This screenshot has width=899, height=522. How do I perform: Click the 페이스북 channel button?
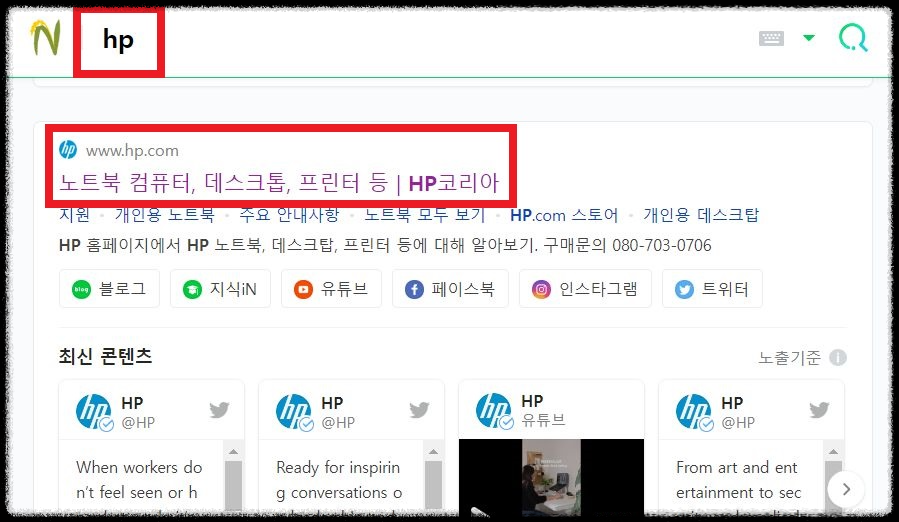click(x=450, y=289)
